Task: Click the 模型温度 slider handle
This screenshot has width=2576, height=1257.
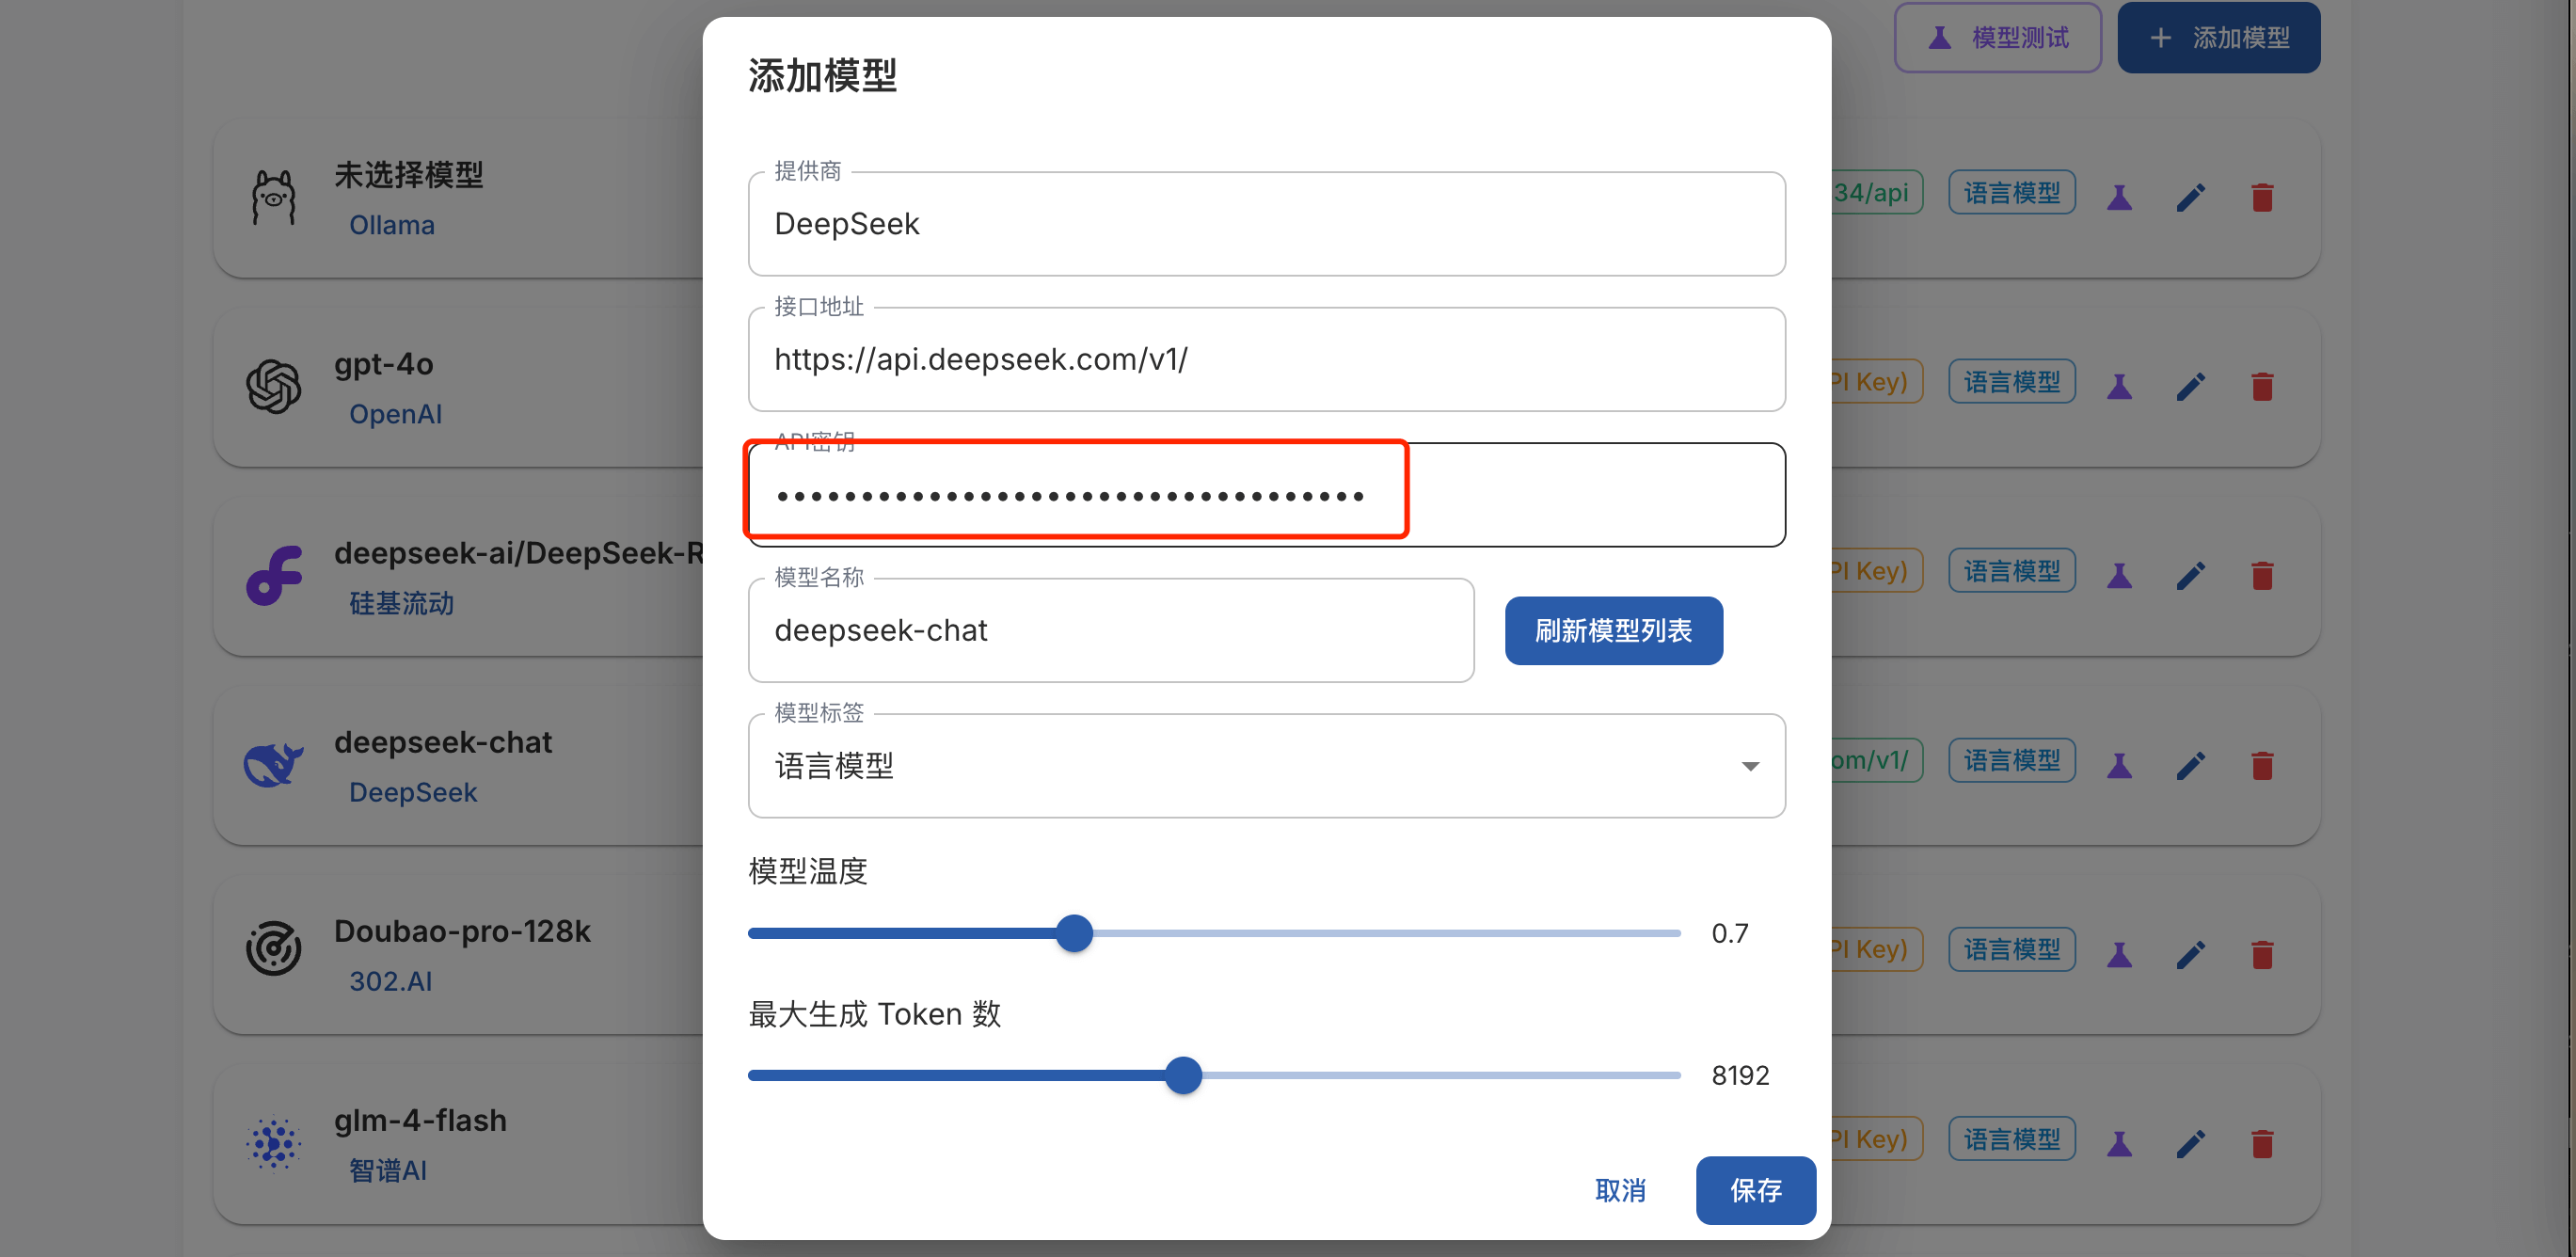Action: (x=1074, y=933)
